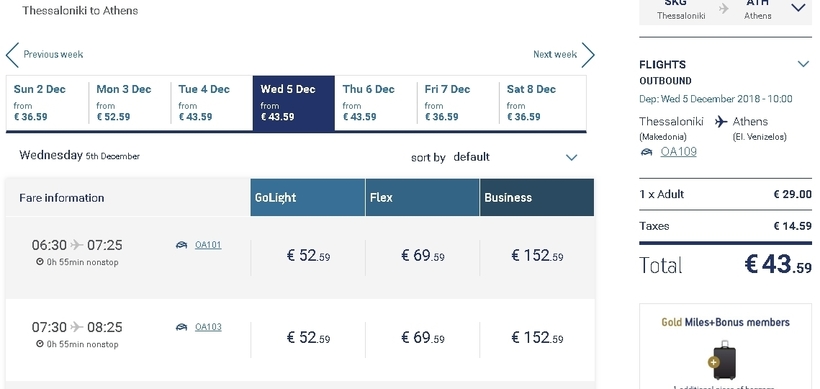The height and width of the screenshot is (389, 820).
Task: Collapse the FLIGHTS summary section chevron
Action: coord(803,64)
